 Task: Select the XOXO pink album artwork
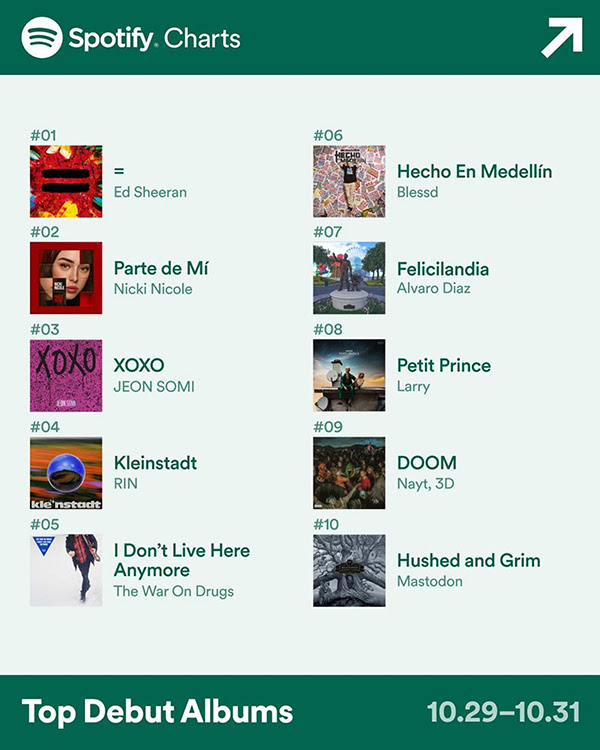point(66,376)
